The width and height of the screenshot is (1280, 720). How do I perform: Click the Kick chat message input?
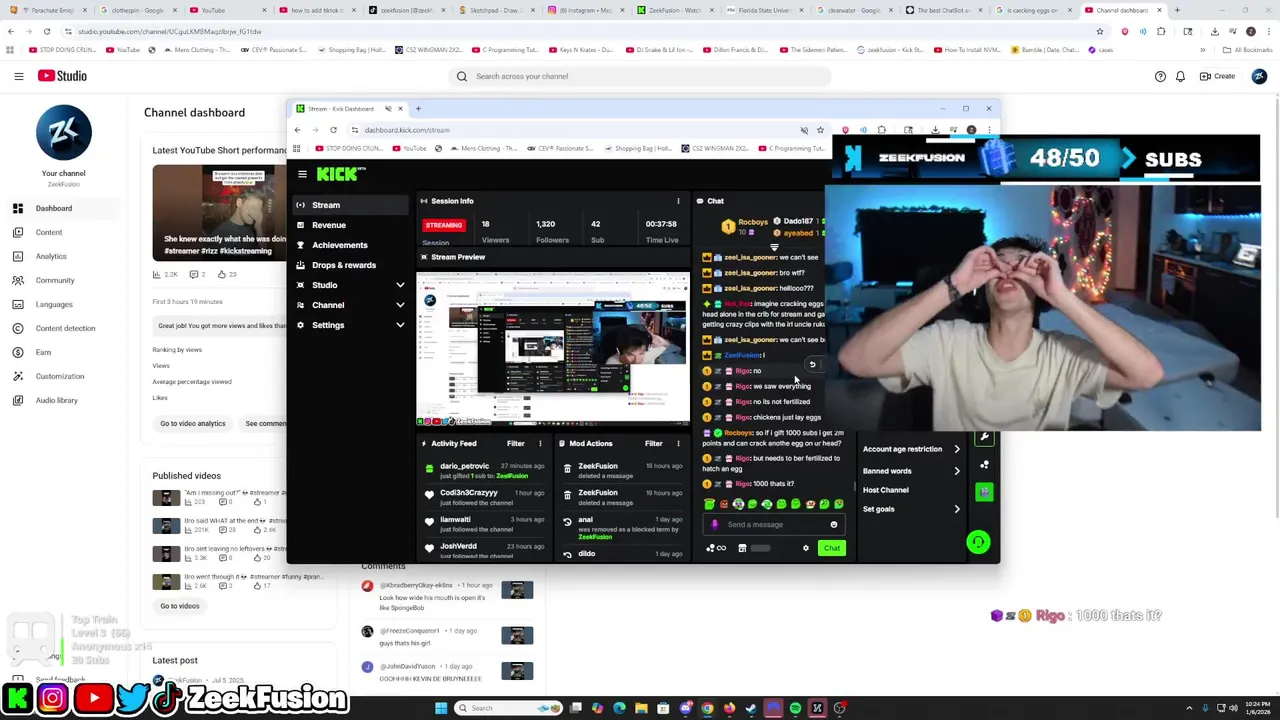pyautogui.click(x=775, y=524)
